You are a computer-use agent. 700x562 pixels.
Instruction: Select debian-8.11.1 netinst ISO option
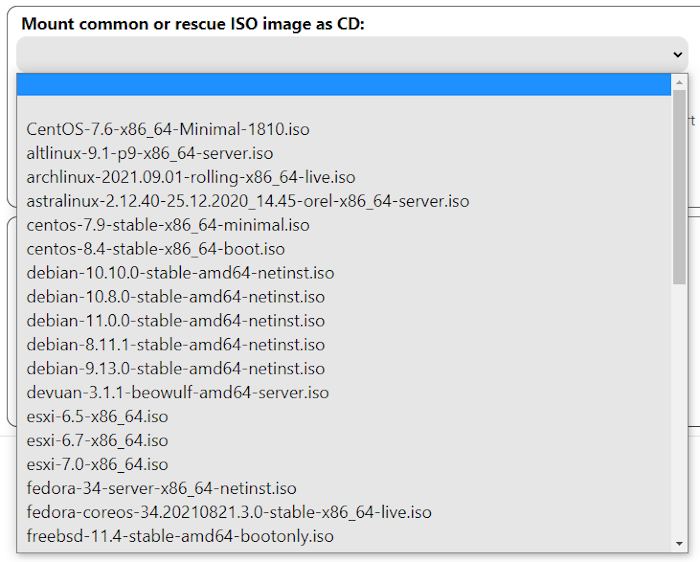(175, 345)
